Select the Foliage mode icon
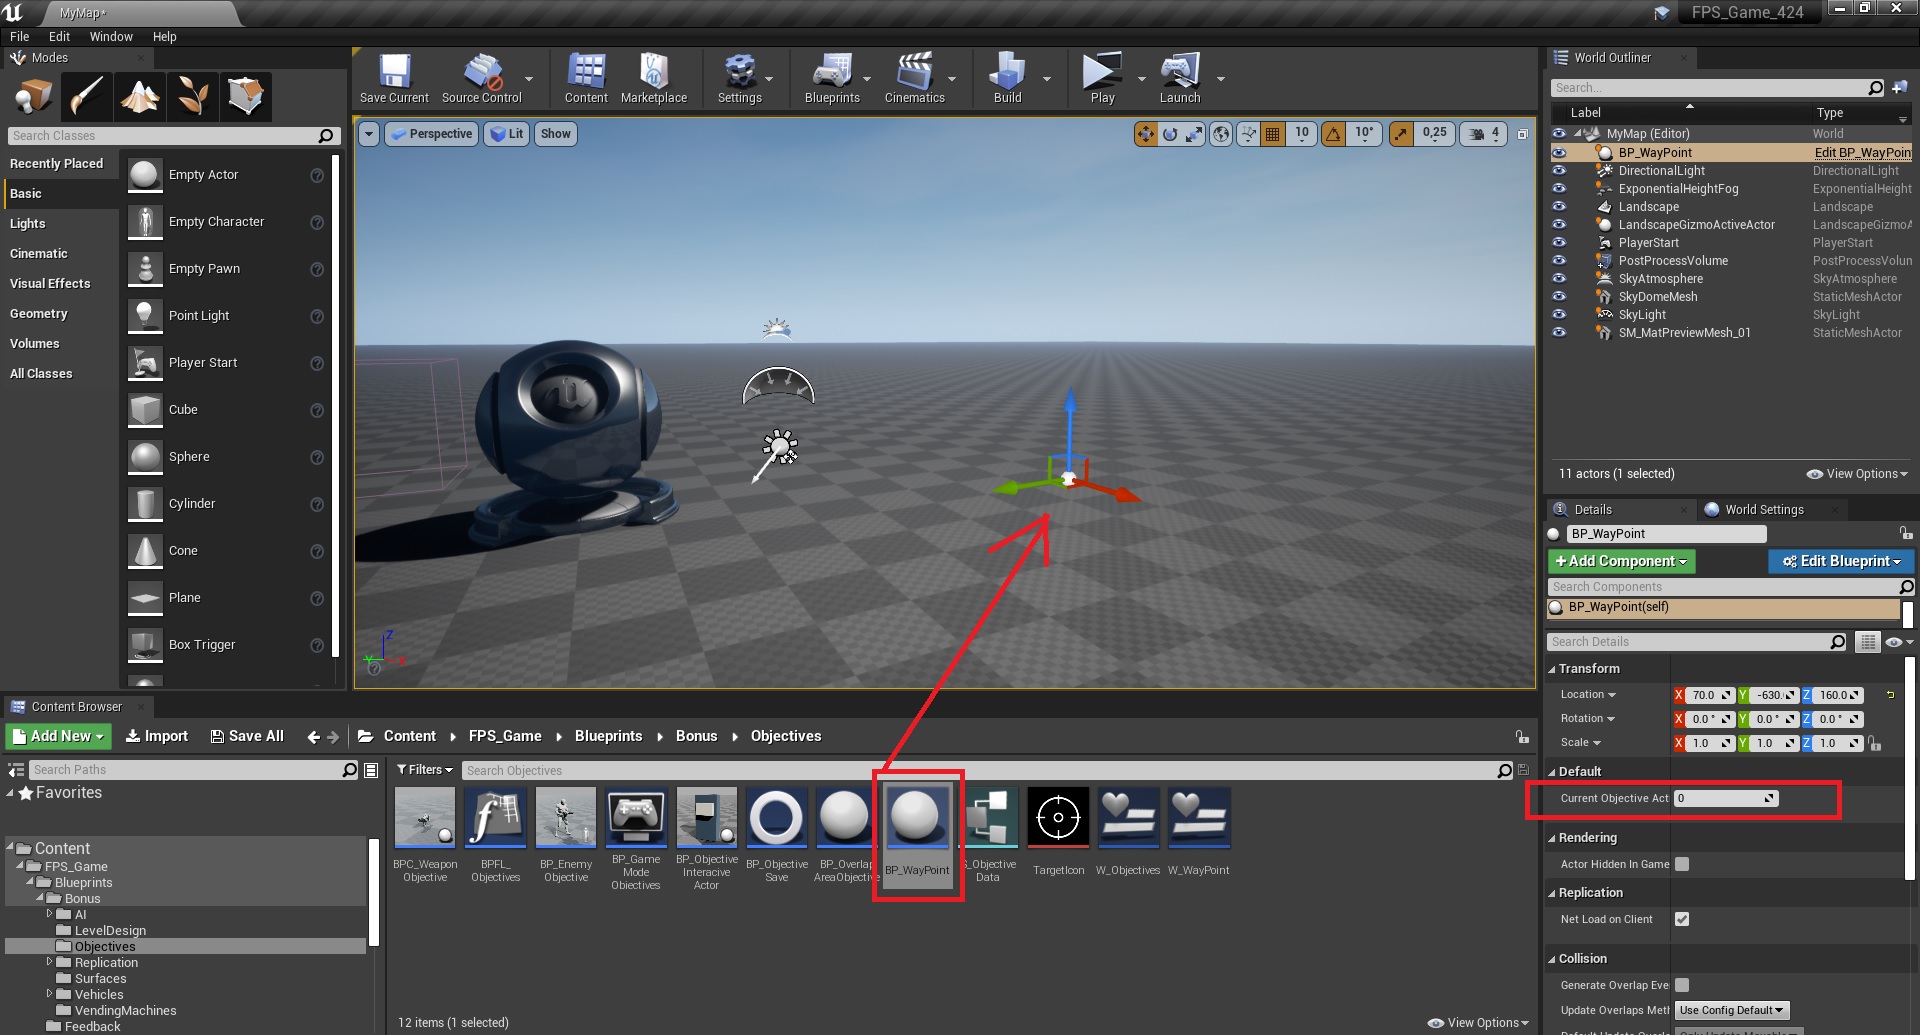The height and width of the screenshot is (1035, 1920). point(193,97)
